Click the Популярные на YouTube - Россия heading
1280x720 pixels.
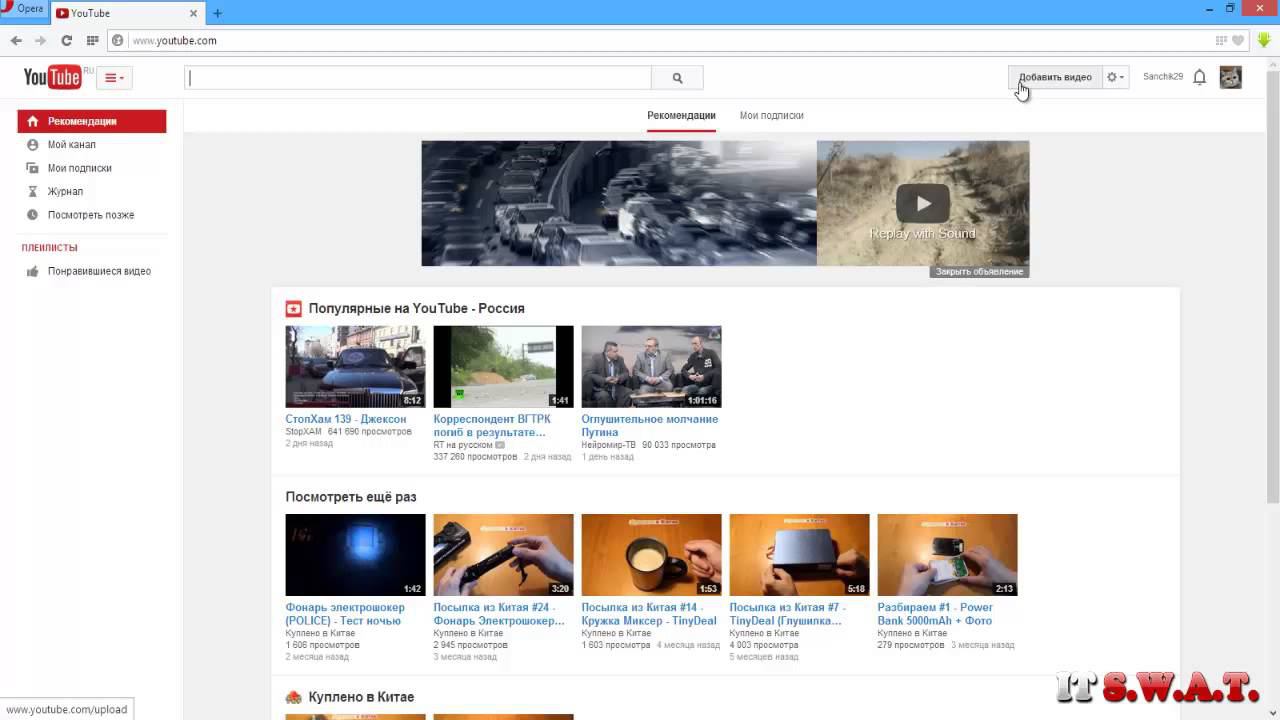(x=417, y=308)
